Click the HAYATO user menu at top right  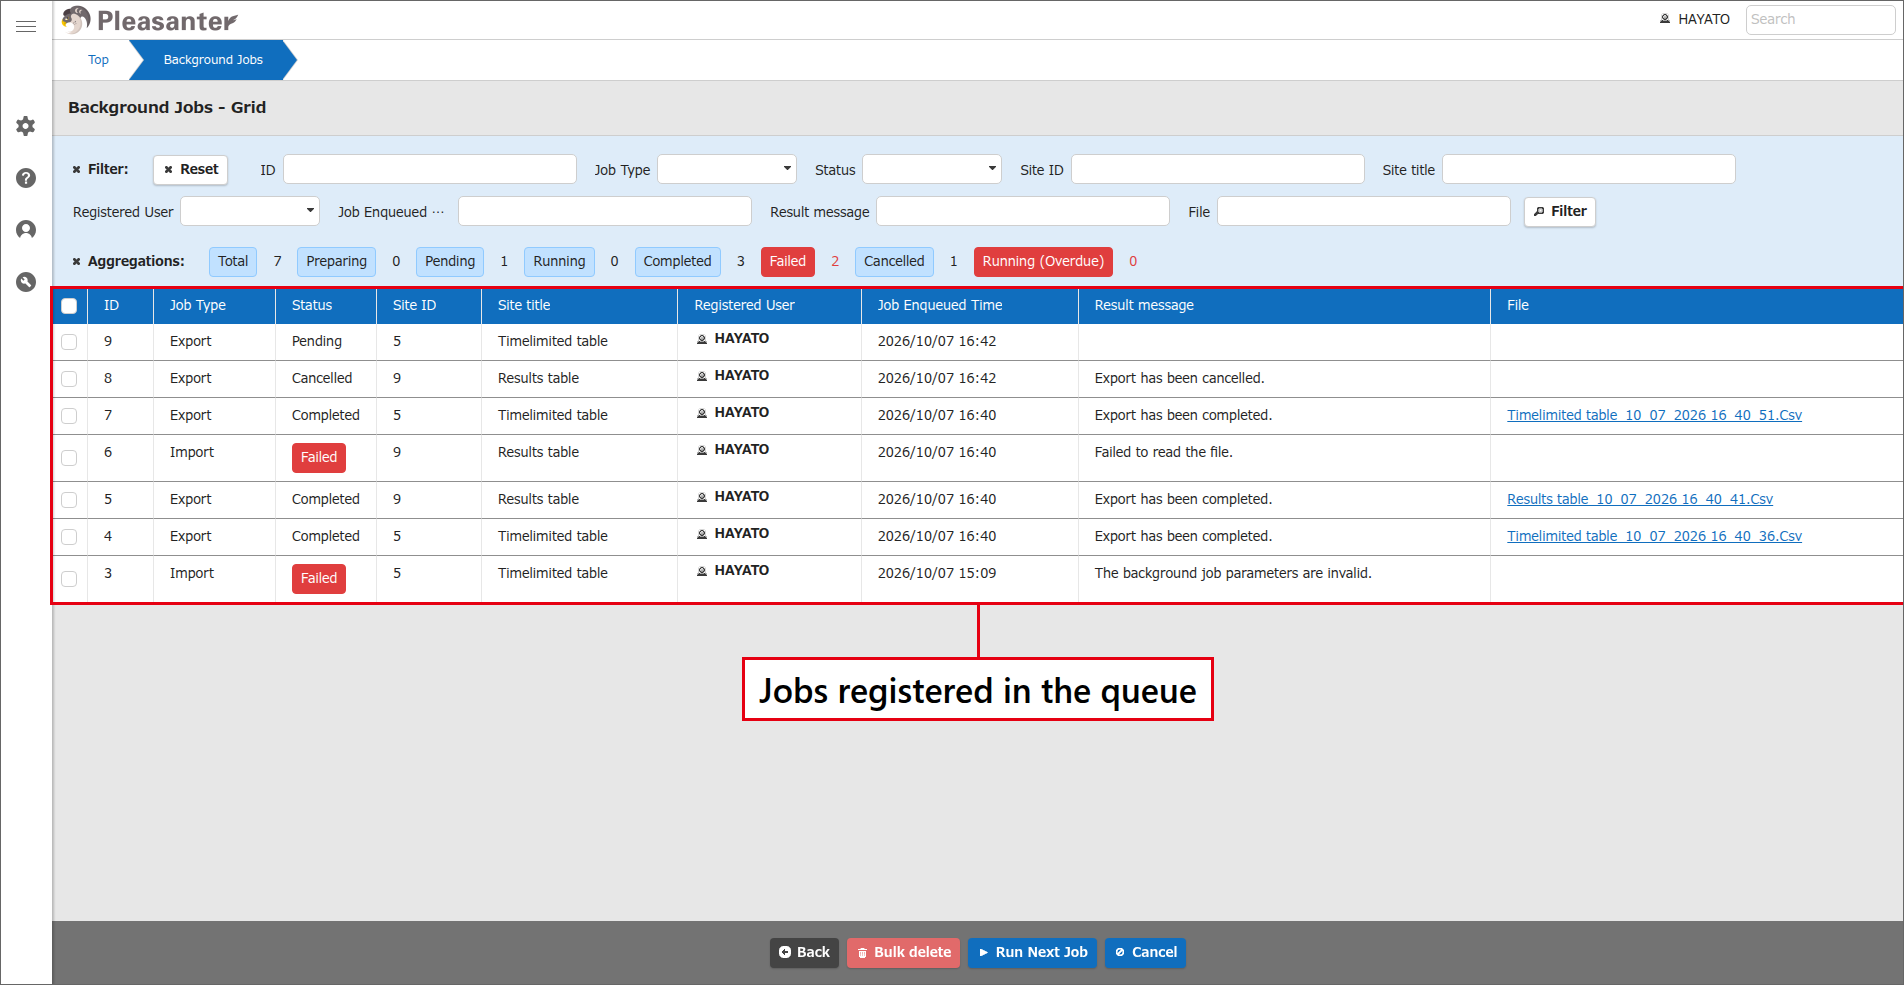[x=1694, y=19]
